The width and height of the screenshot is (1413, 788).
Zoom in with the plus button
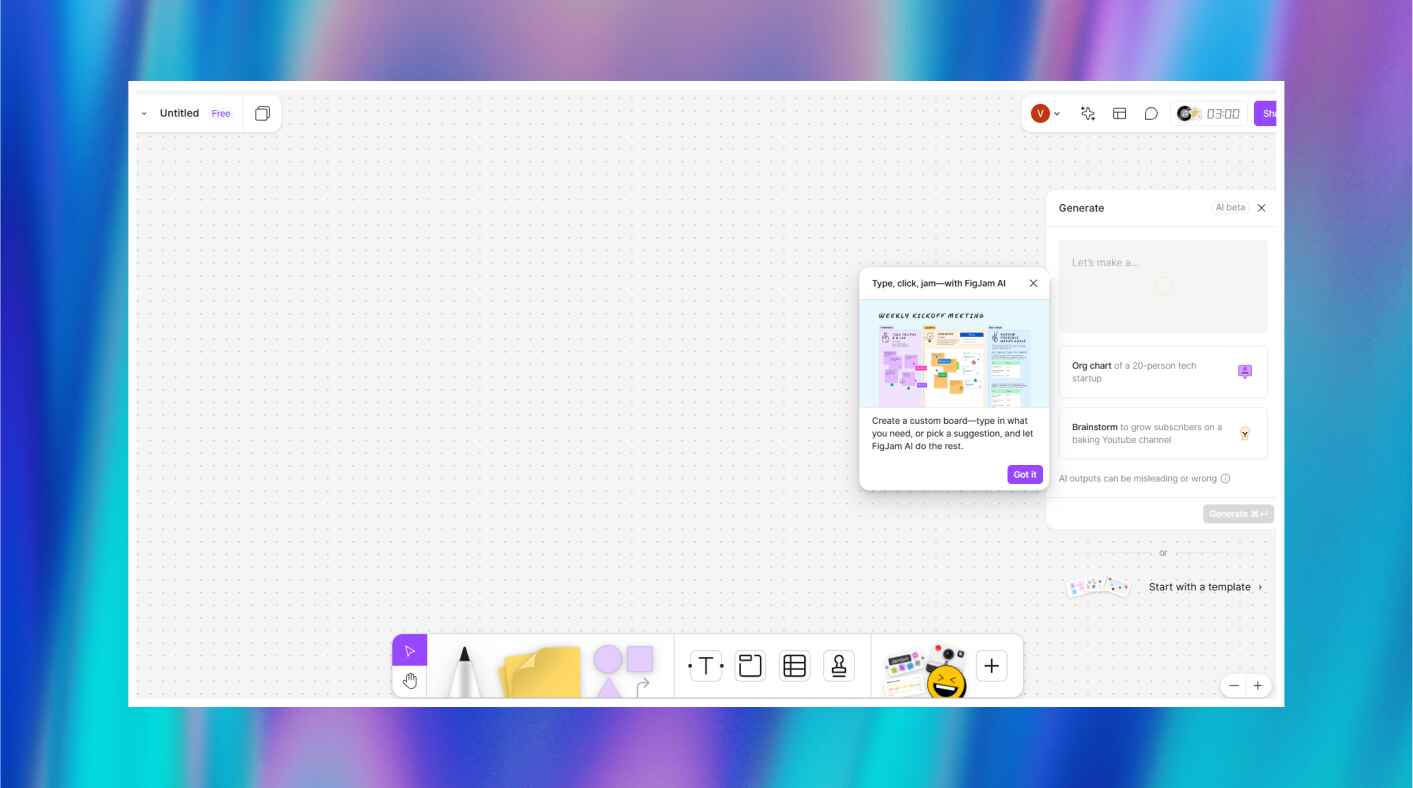(x=1258, y=686)
